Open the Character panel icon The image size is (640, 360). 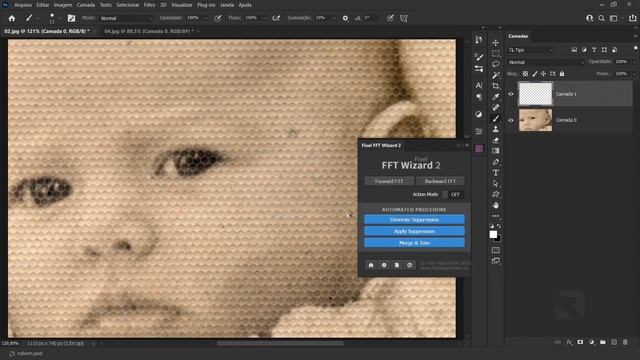point(479,85)
